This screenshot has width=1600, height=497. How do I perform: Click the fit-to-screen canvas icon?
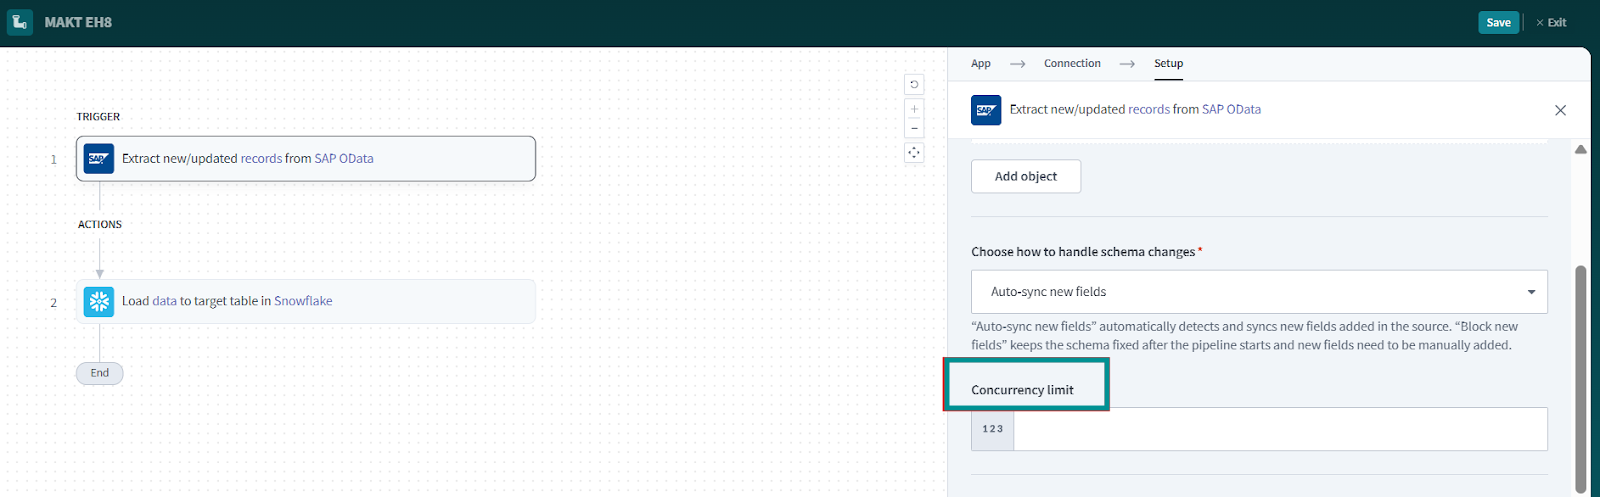pyautogui.click(x=914, y=153)
